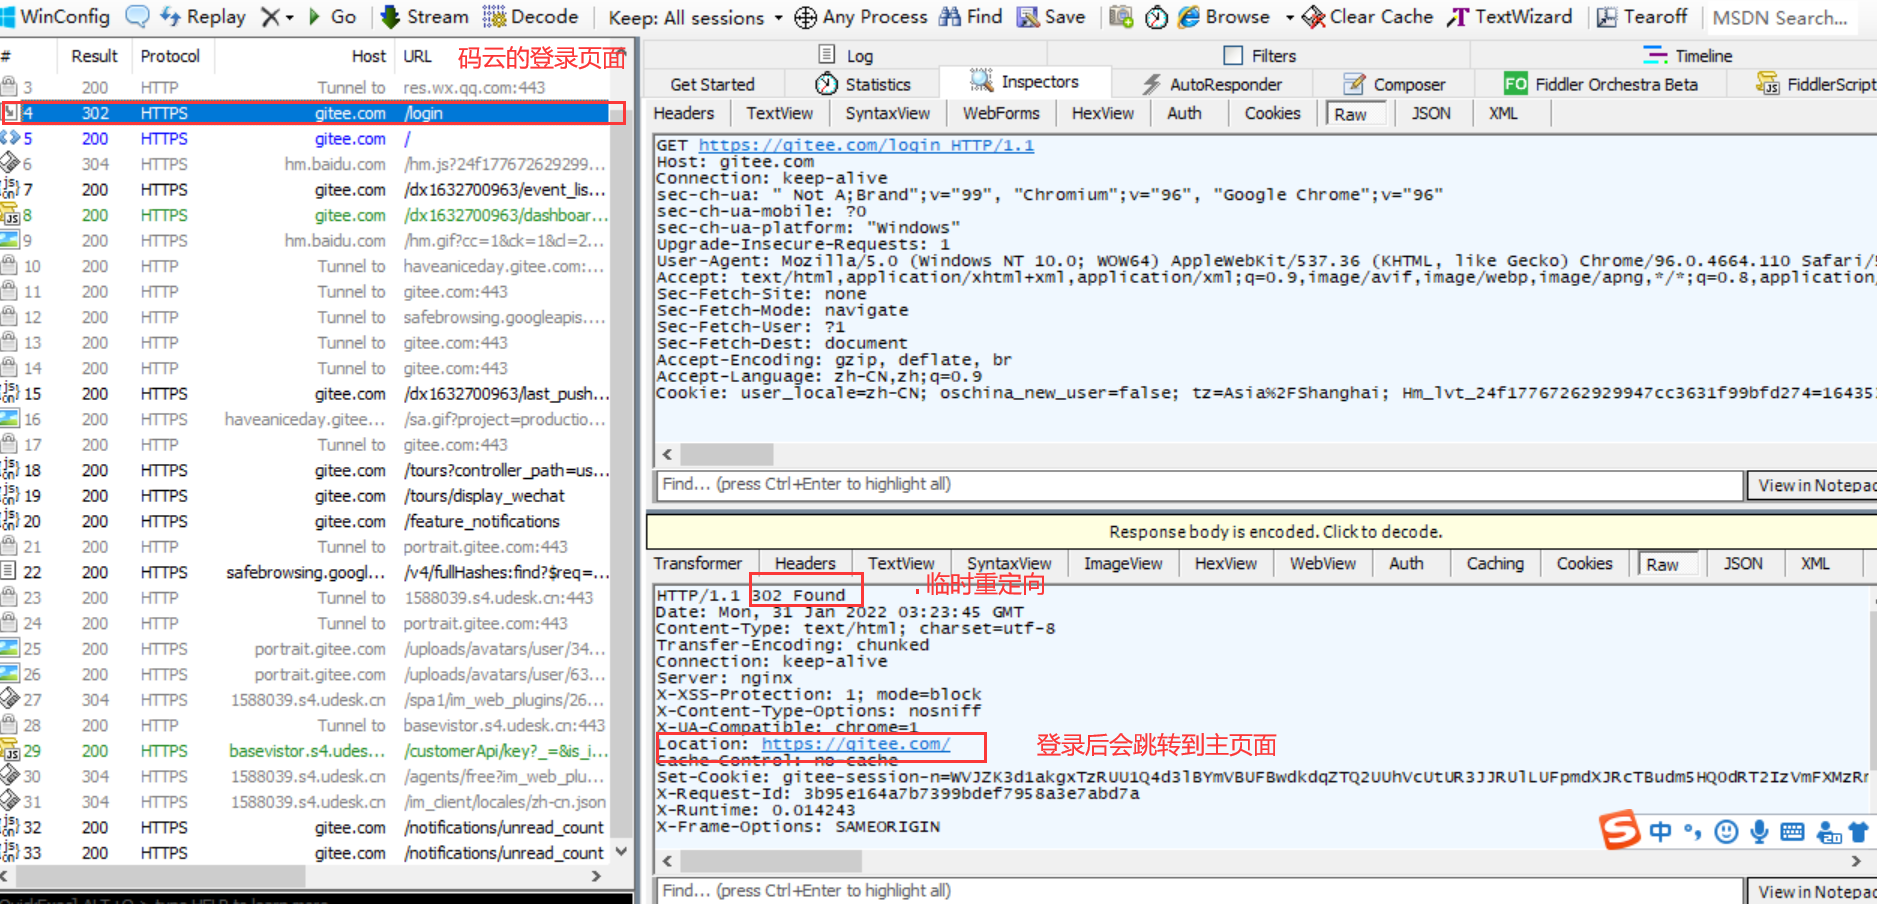
Task: Click the Sogou emoji face icon
Action: tap(1726, 831)
